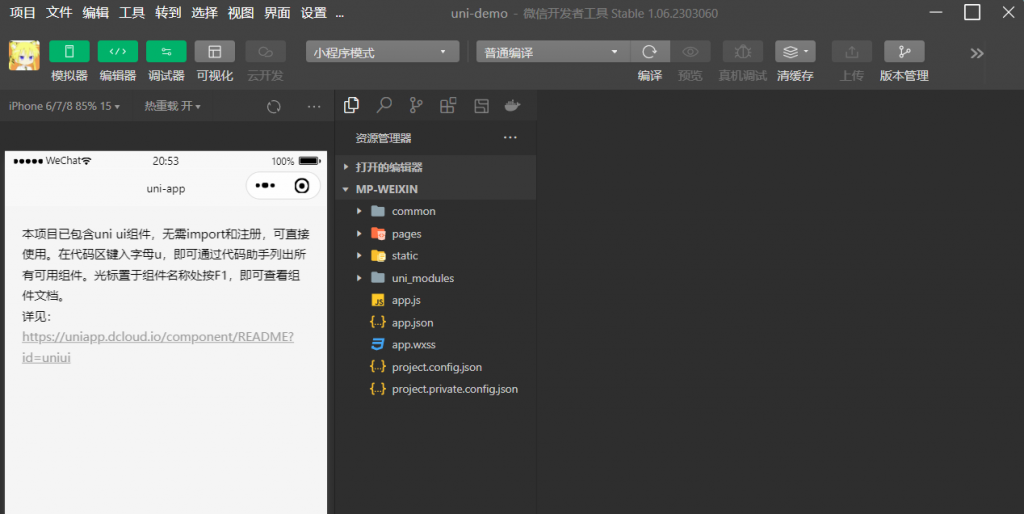Viewport: 1024px width, 514px height.
Task: Click the mini program capsule menu dots
Action: click(x=265, y=186)
